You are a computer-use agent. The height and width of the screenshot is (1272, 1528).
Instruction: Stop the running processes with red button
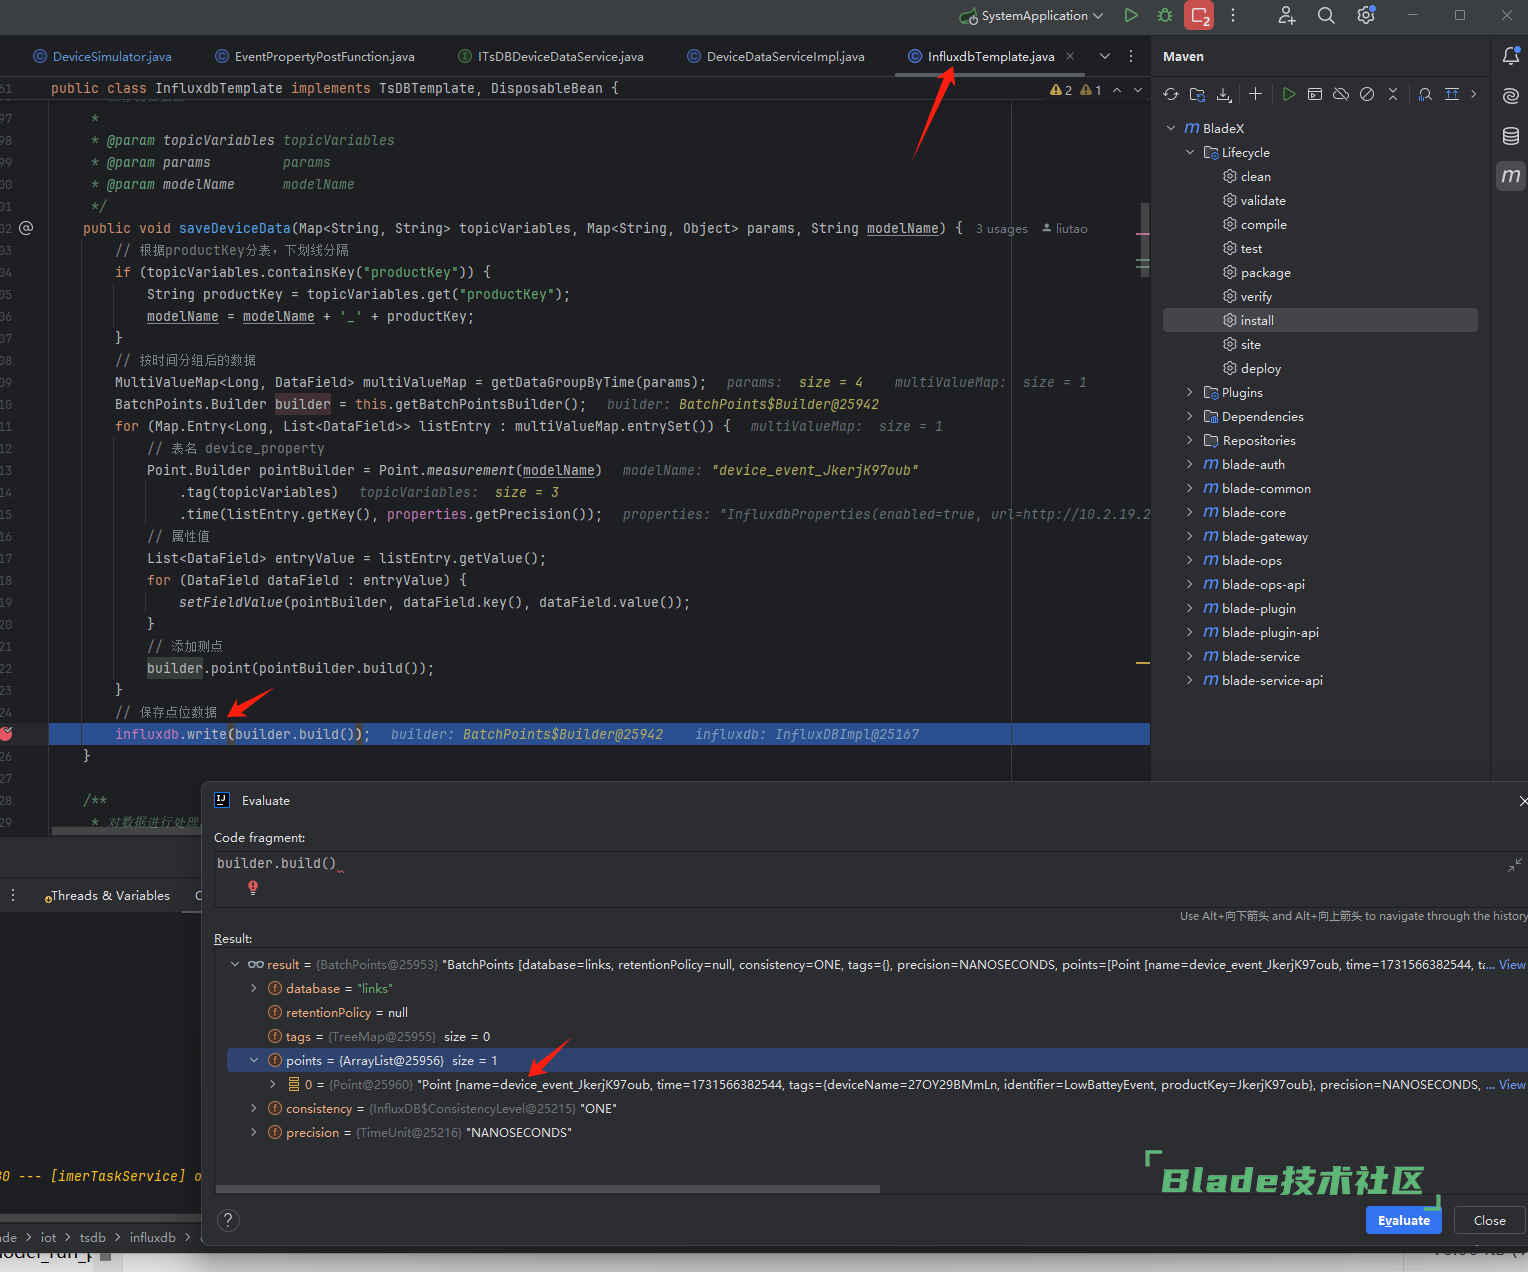[x=1199, y=15]
